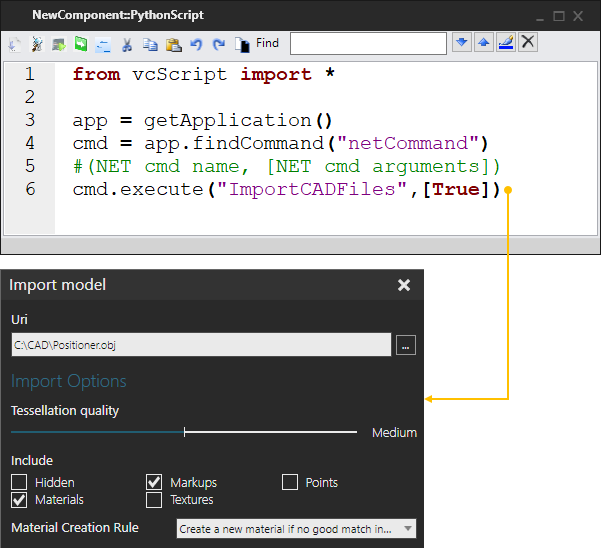The height and width of the screenshot is (548, 601).
Task: Click the Find previous up arrow
Action: coord(483,42)
